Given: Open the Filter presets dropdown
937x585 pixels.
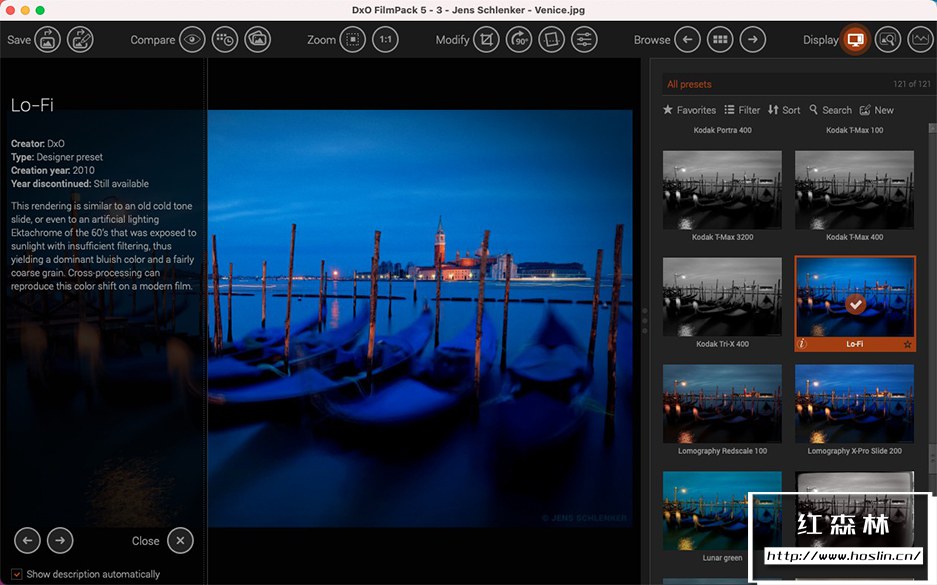Looking at the screenshot, I should [x=742, y=110].
